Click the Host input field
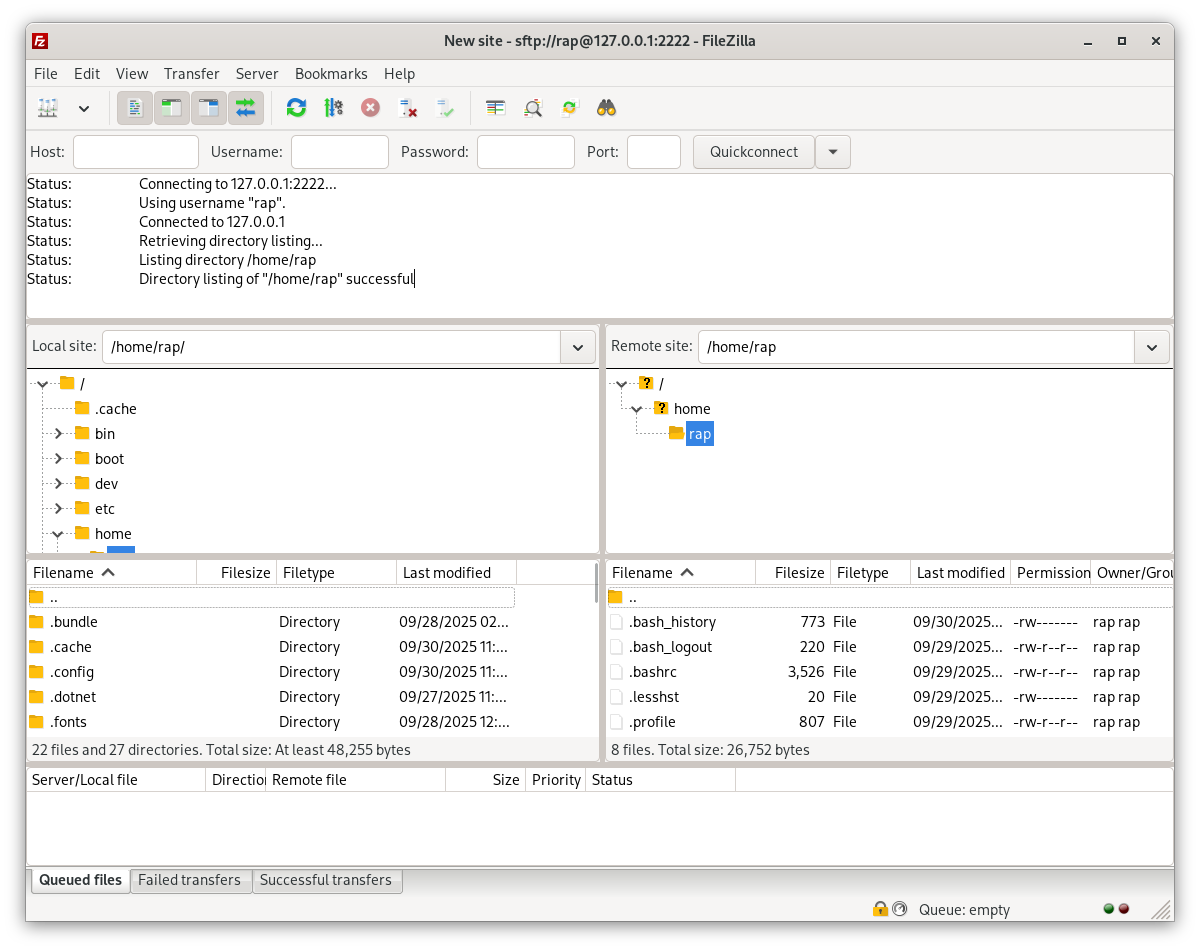 [x=136, y=152]
